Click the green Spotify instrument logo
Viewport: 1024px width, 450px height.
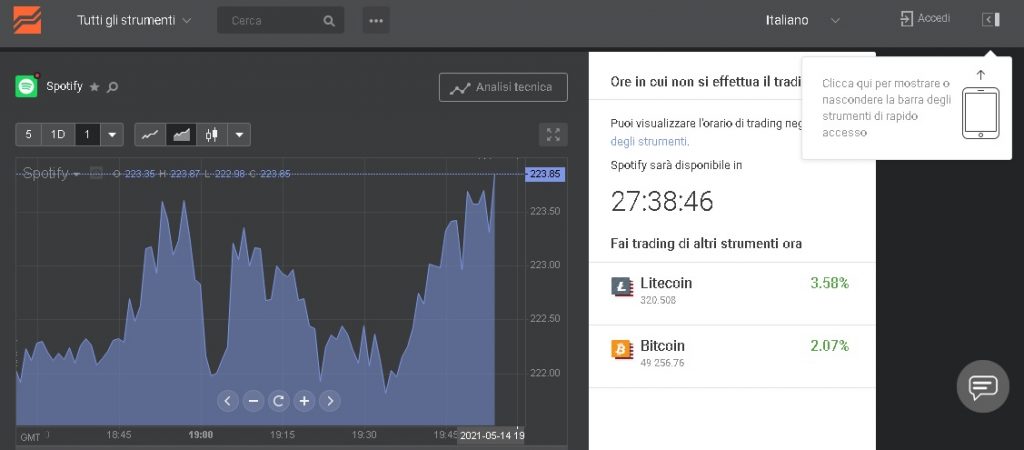(x=27, y=86)
